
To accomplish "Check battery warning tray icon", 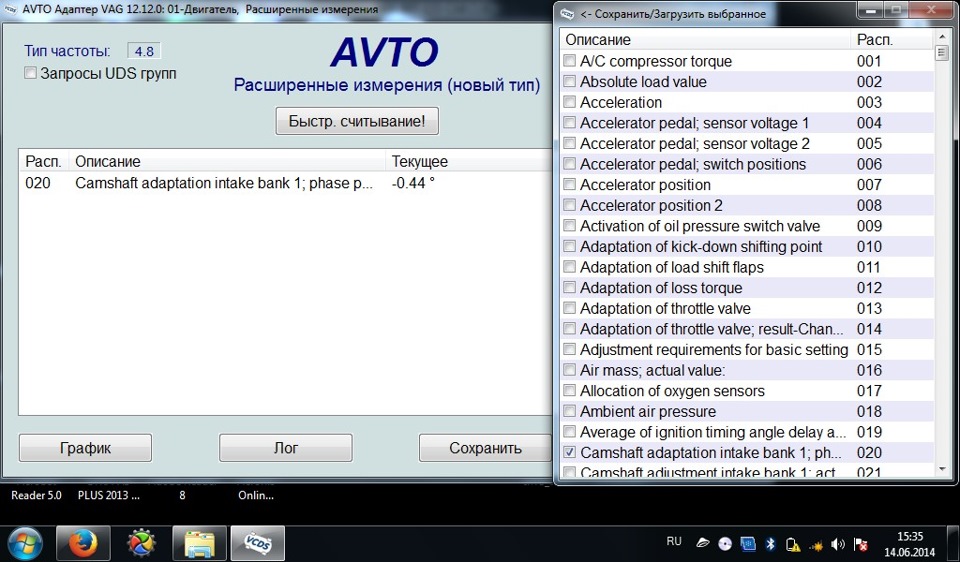I will (793, 544).
